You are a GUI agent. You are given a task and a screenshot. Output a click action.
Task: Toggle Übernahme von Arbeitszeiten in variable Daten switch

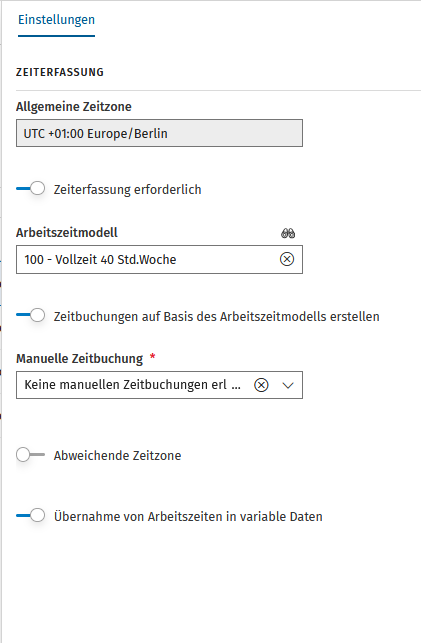pyautogui.click(x=30, y=516)
